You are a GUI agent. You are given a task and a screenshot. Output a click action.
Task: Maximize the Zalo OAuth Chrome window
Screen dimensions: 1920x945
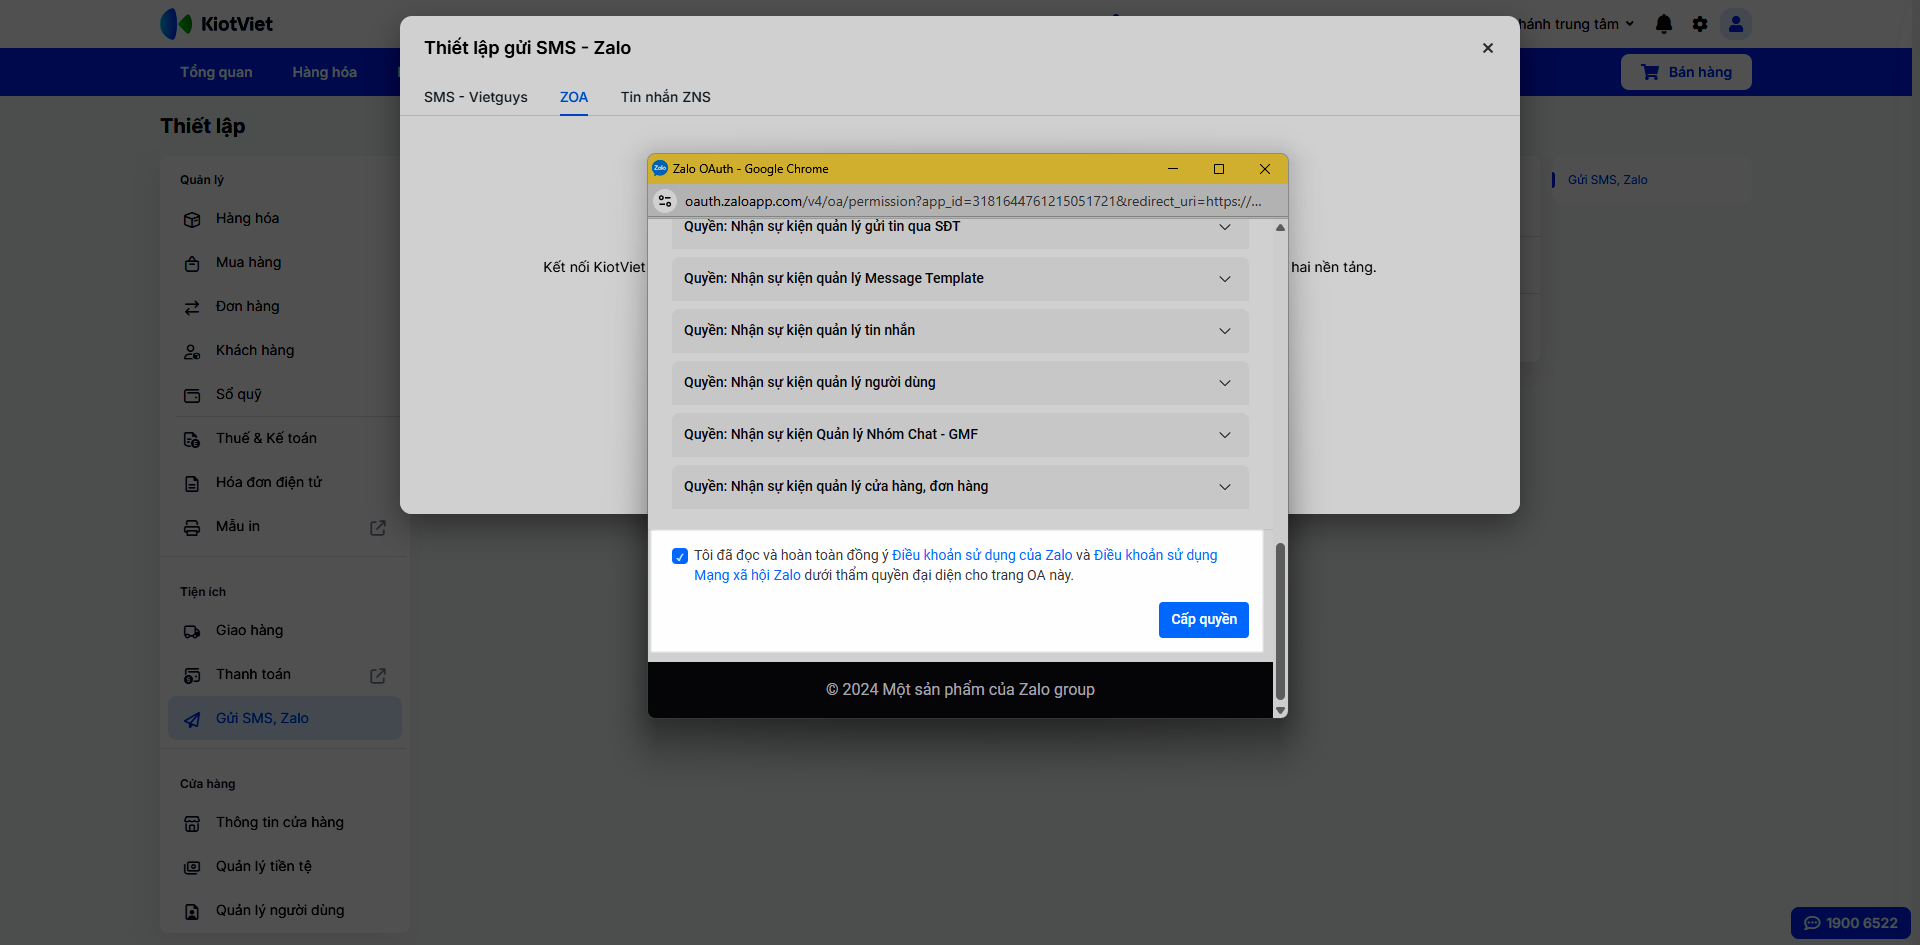pos(1219,169)
